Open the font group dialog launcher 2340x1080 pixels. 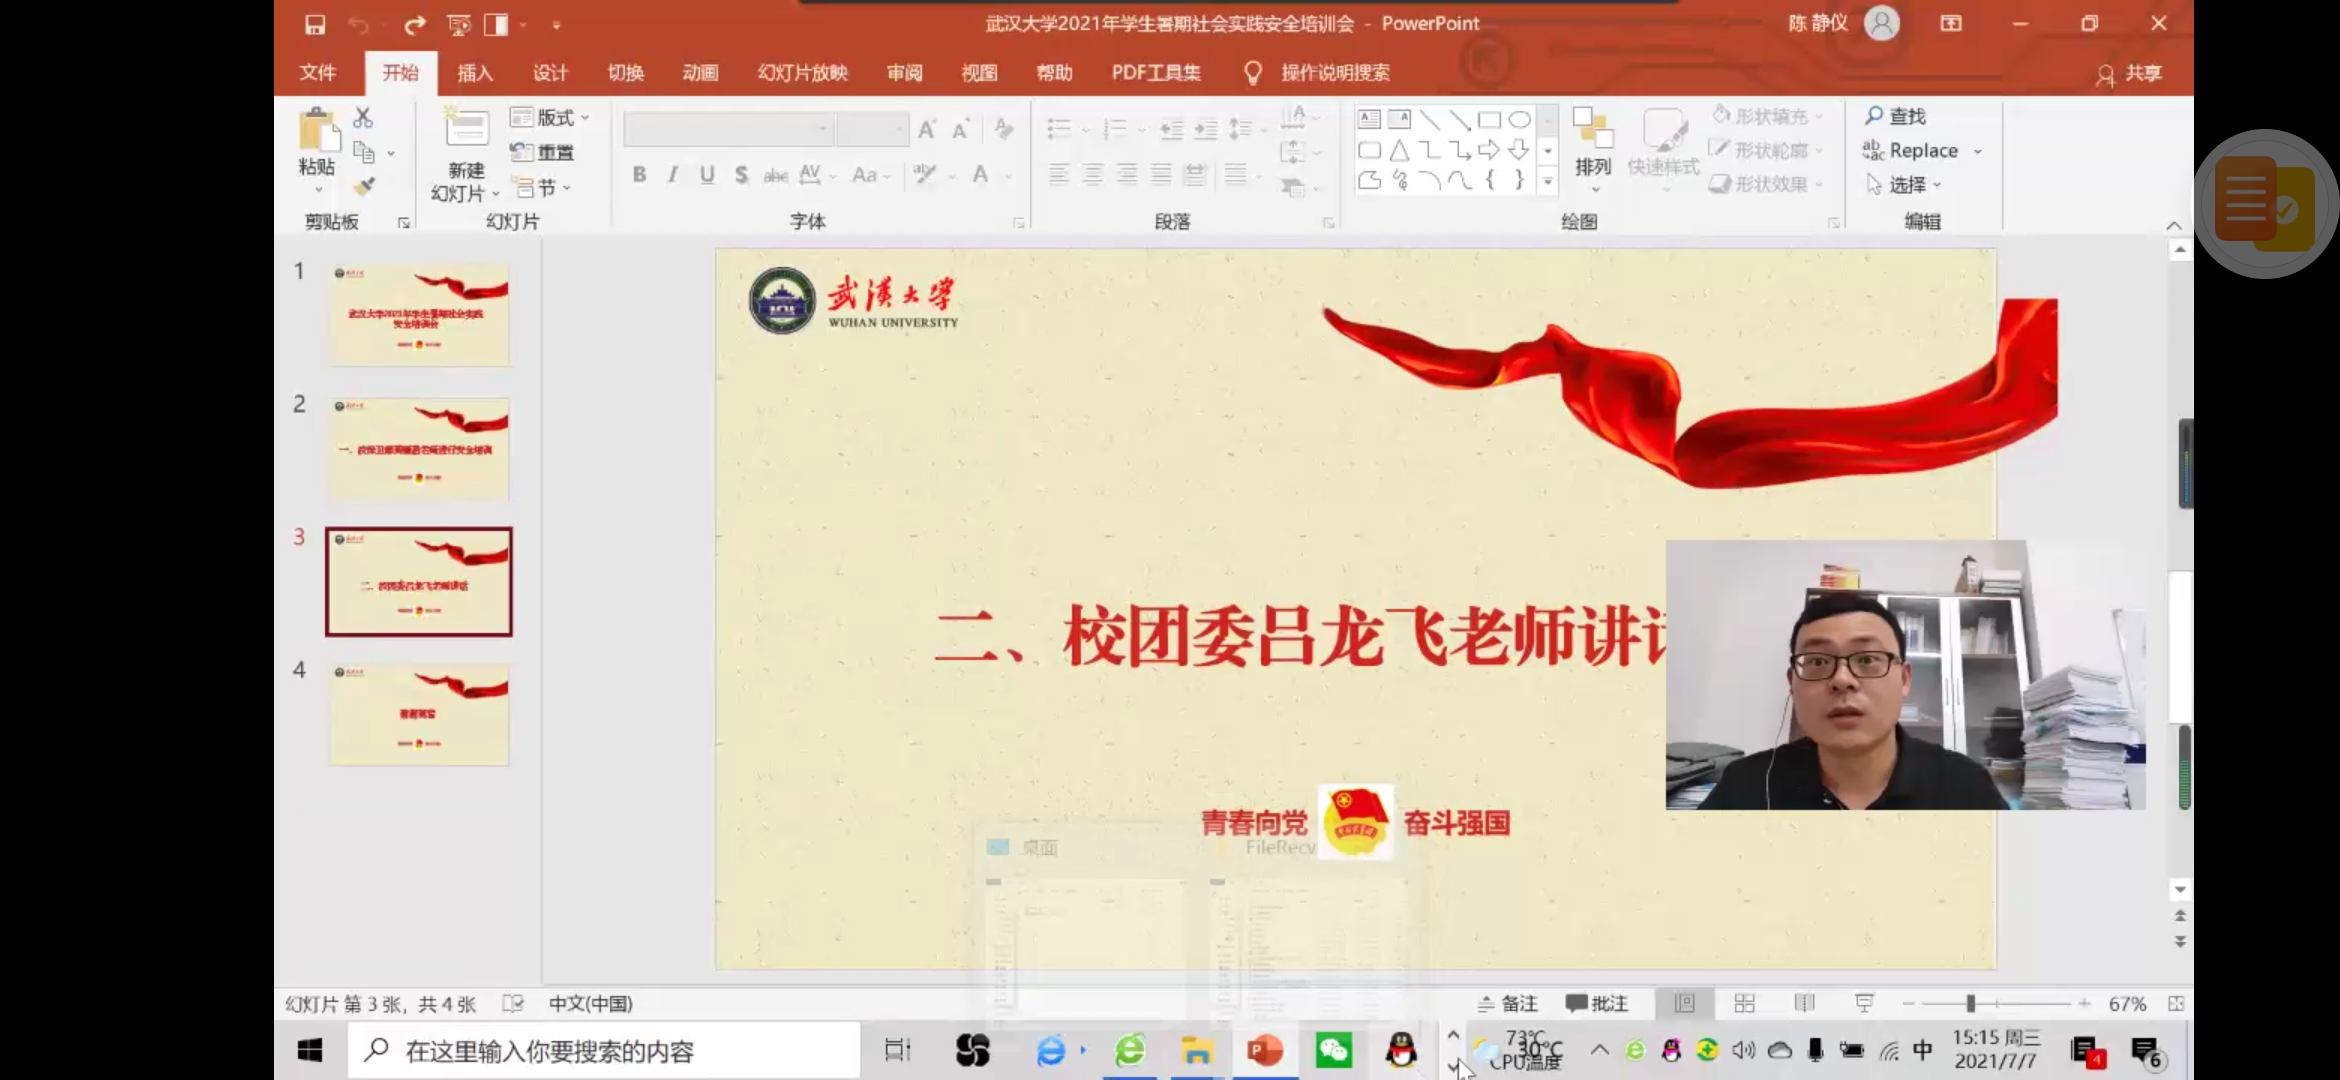coord(1018,222)
